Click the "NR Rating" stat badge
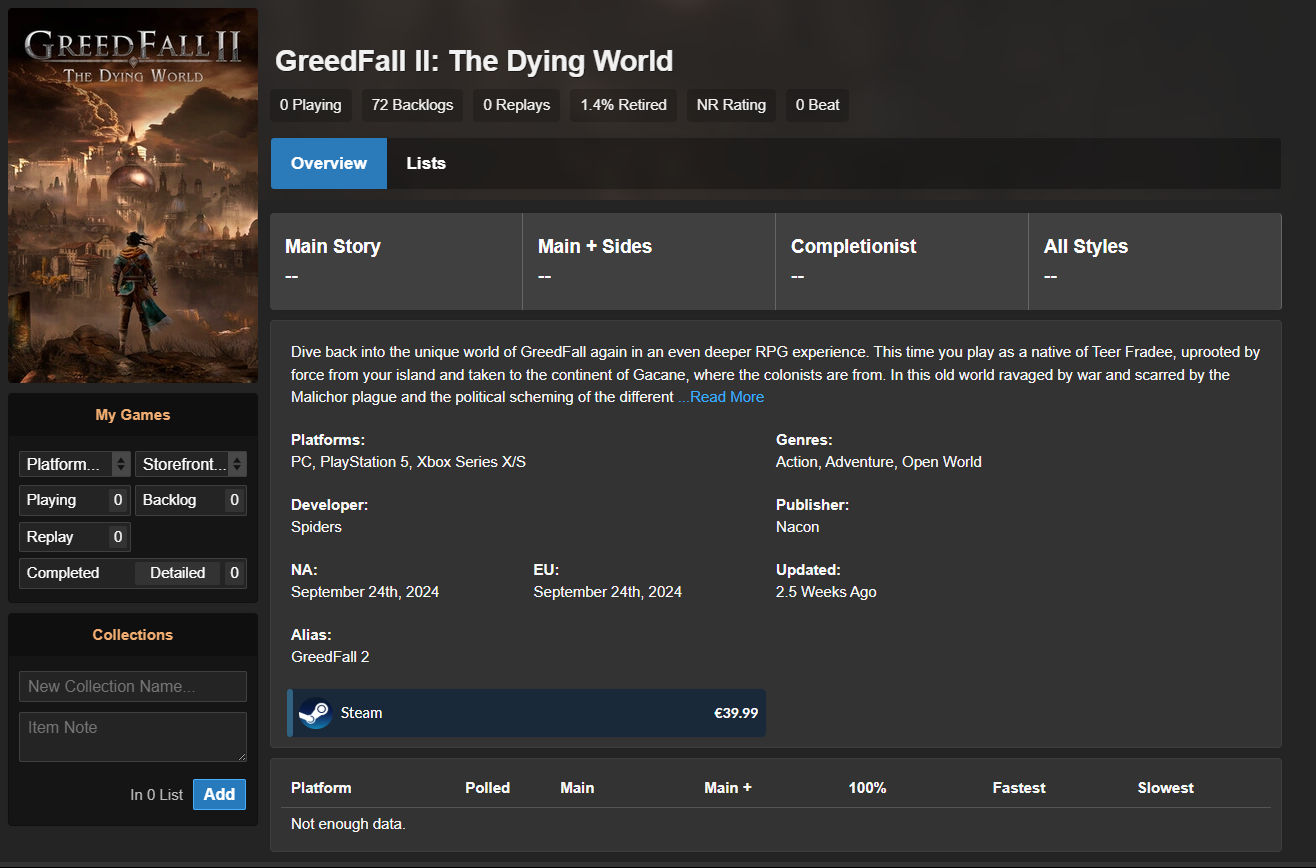The width and height of the screenshot is (1316, 868). pyautogui.click(x=731, y=105)
